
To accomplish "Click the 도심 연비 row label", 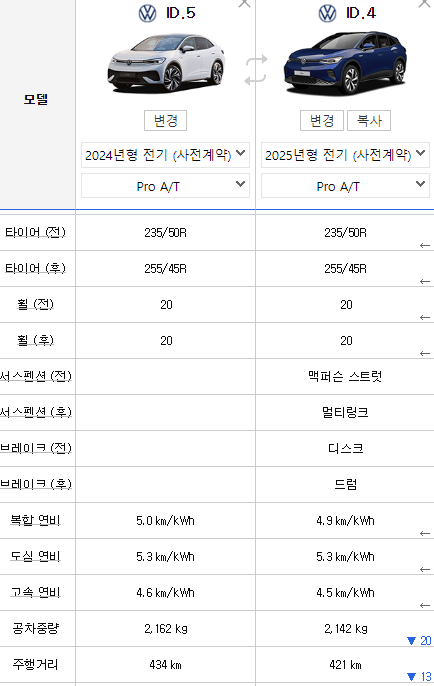I will [x=35, y=556].
